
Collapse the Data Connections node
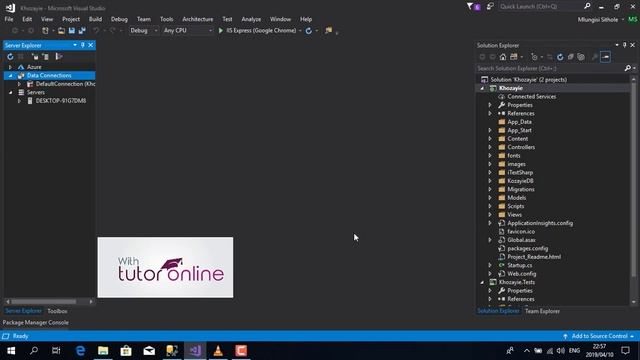point(10,76)
